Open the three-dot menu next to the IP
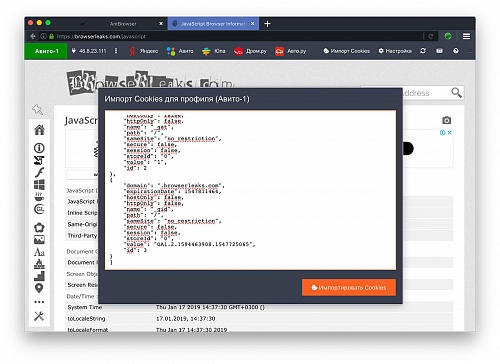 [x=116, y=51]
